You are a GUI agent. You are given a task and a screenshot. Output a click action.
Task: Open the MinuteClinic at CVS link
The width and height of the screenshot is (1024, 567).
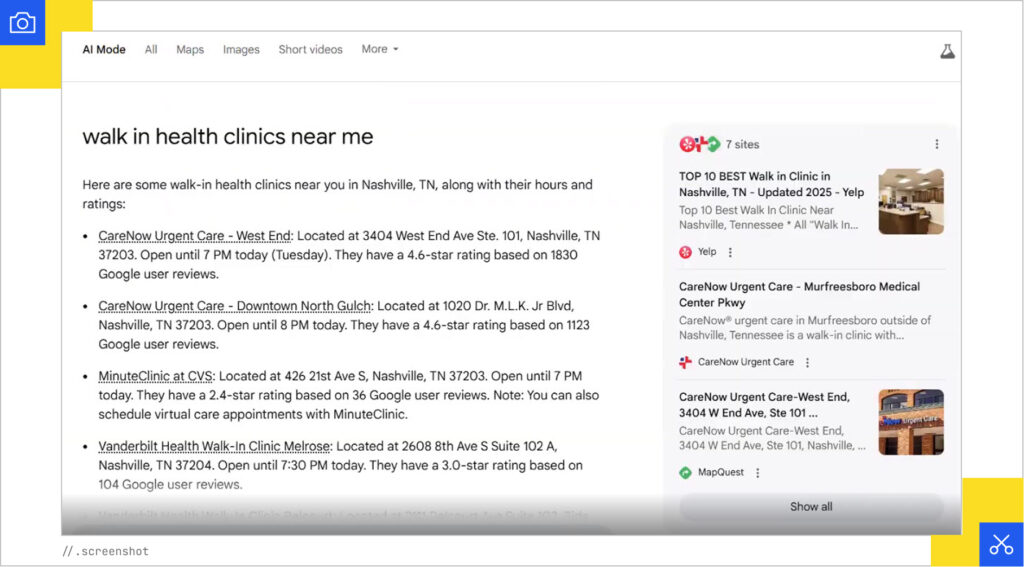pyautogui.click(x=155, y=376)
